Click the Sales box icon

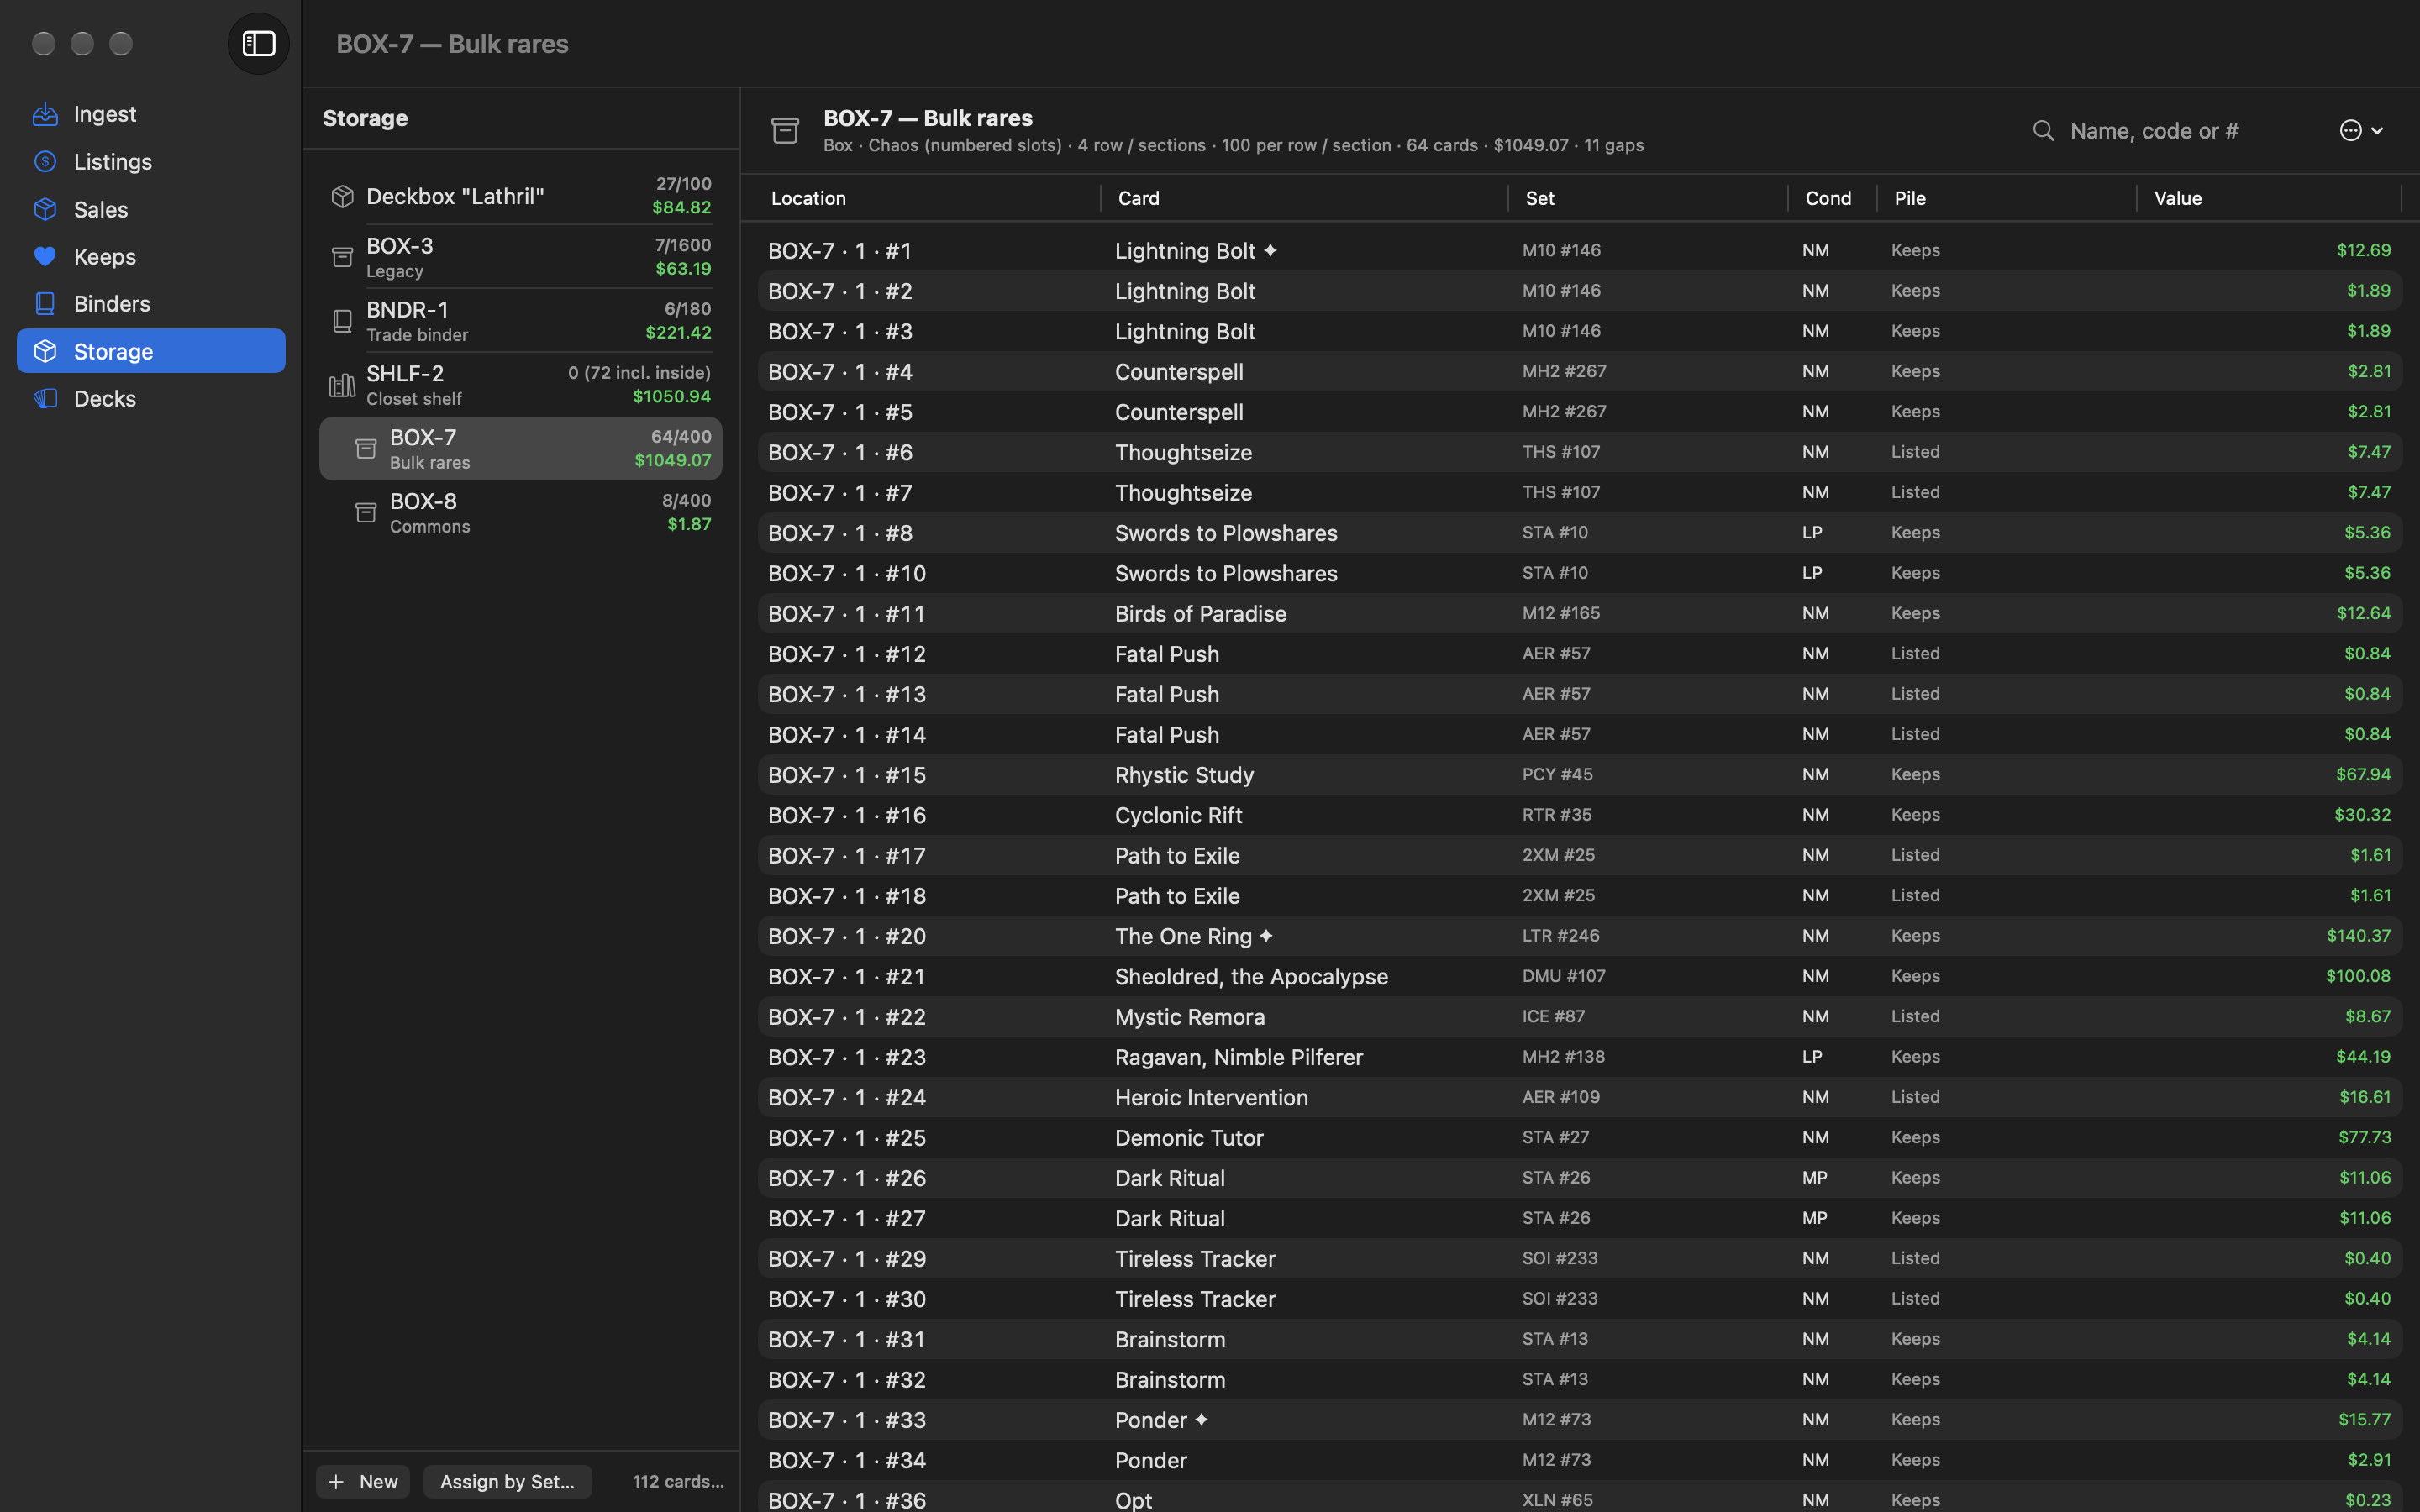[x=45, y=209]
